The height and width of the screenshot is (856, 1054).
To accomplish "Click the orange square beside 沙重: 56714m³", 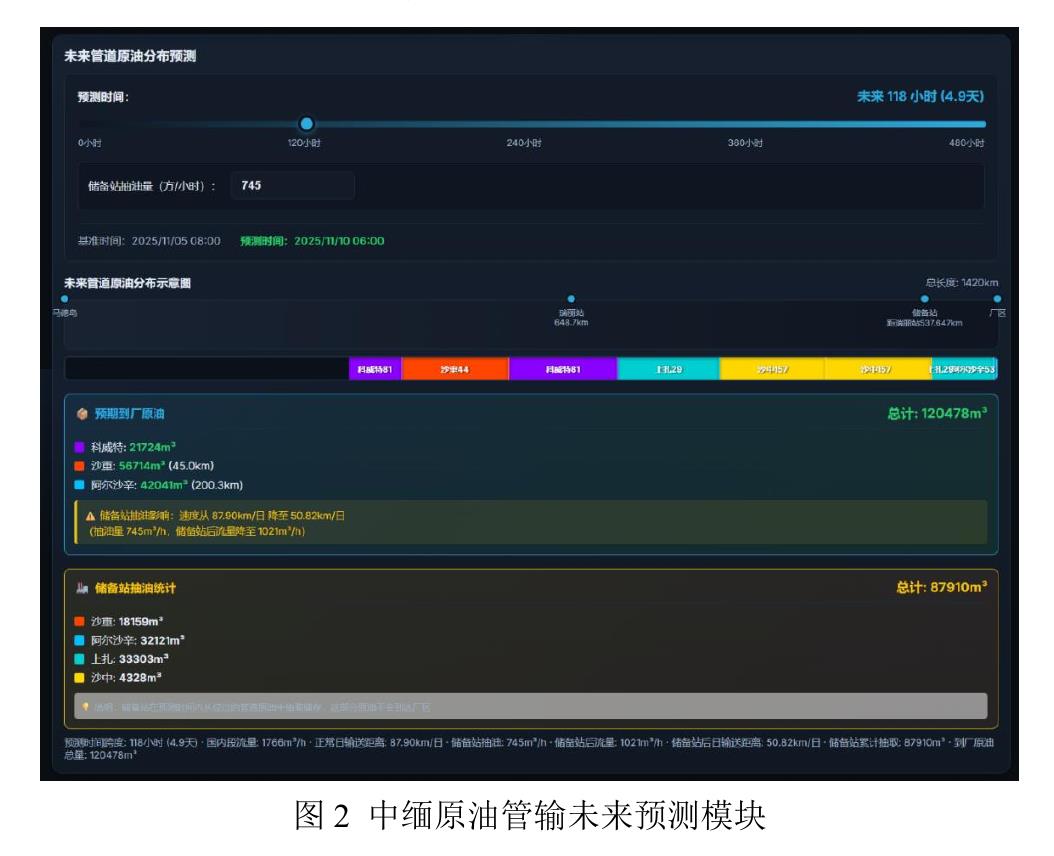I will (x=79, y=466).
